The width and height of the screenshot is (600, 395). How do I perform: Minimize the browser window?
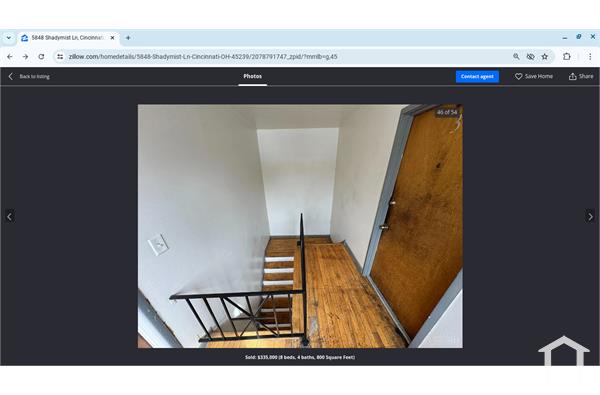click(x=565, y=38)
